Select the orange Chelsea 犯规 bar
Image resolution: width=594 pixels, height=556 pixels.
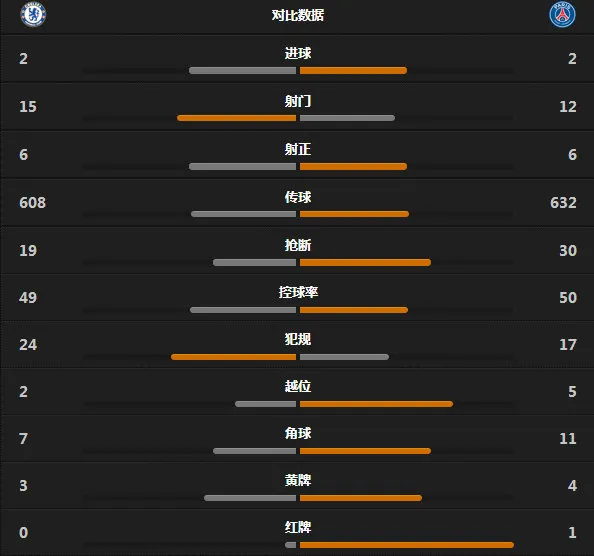point(233,357)
